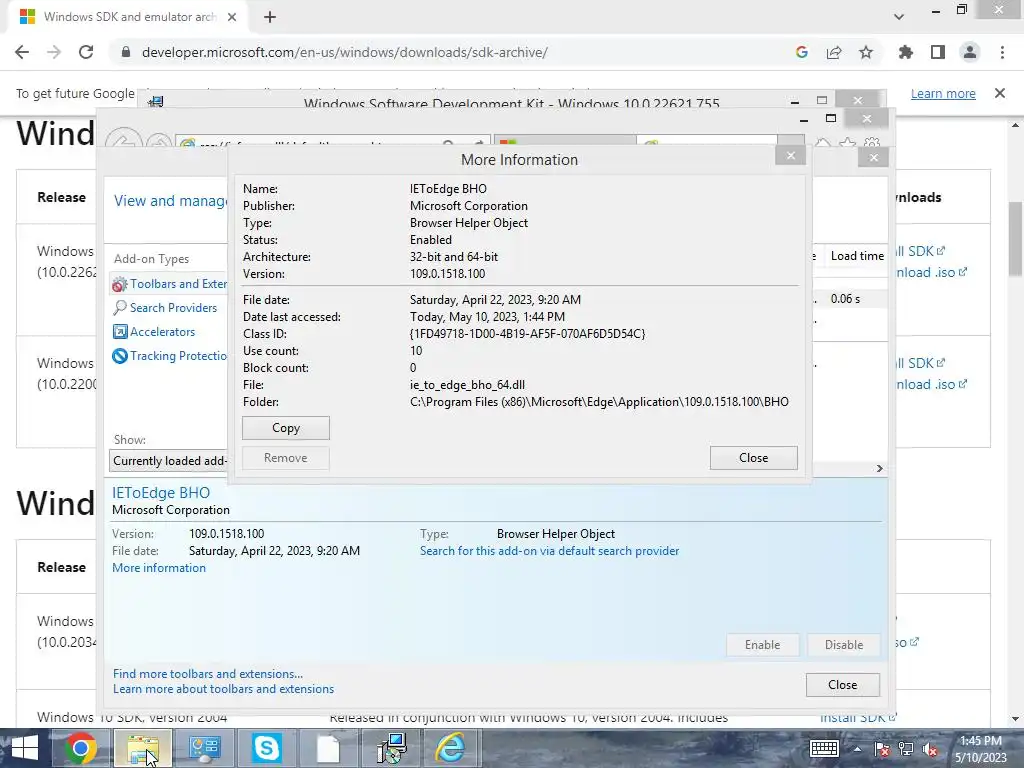Click the taskbar clock 1:45 PM
This screenshot has width=1024, height=768.
coord(980,741)
